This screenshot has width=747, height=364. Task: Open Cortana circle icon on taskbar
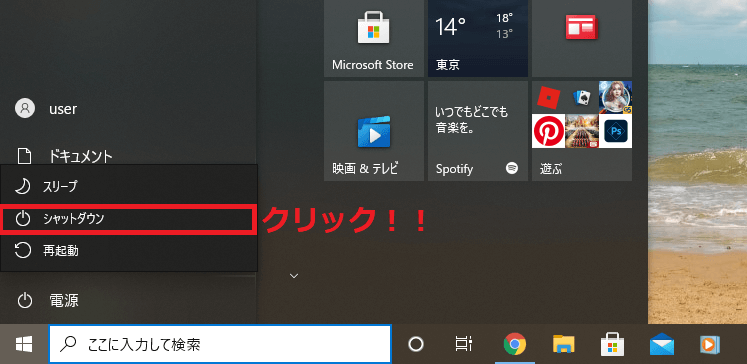point(416,344)
